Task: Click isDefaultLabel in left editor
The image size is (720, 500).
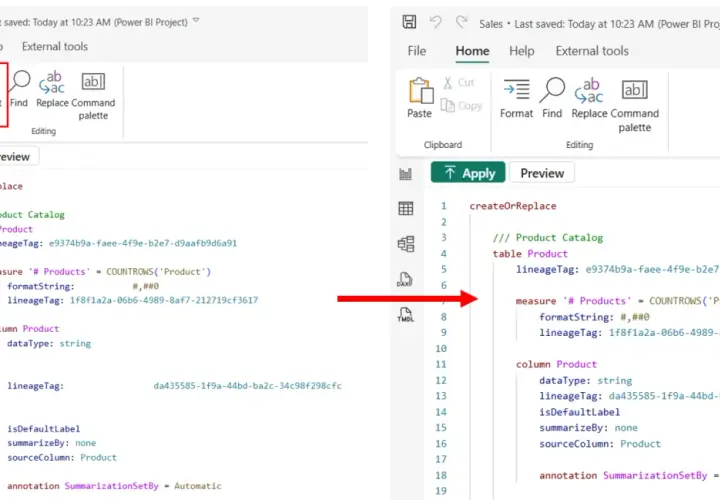Action: pyautogui.click(x=44, y=429)
